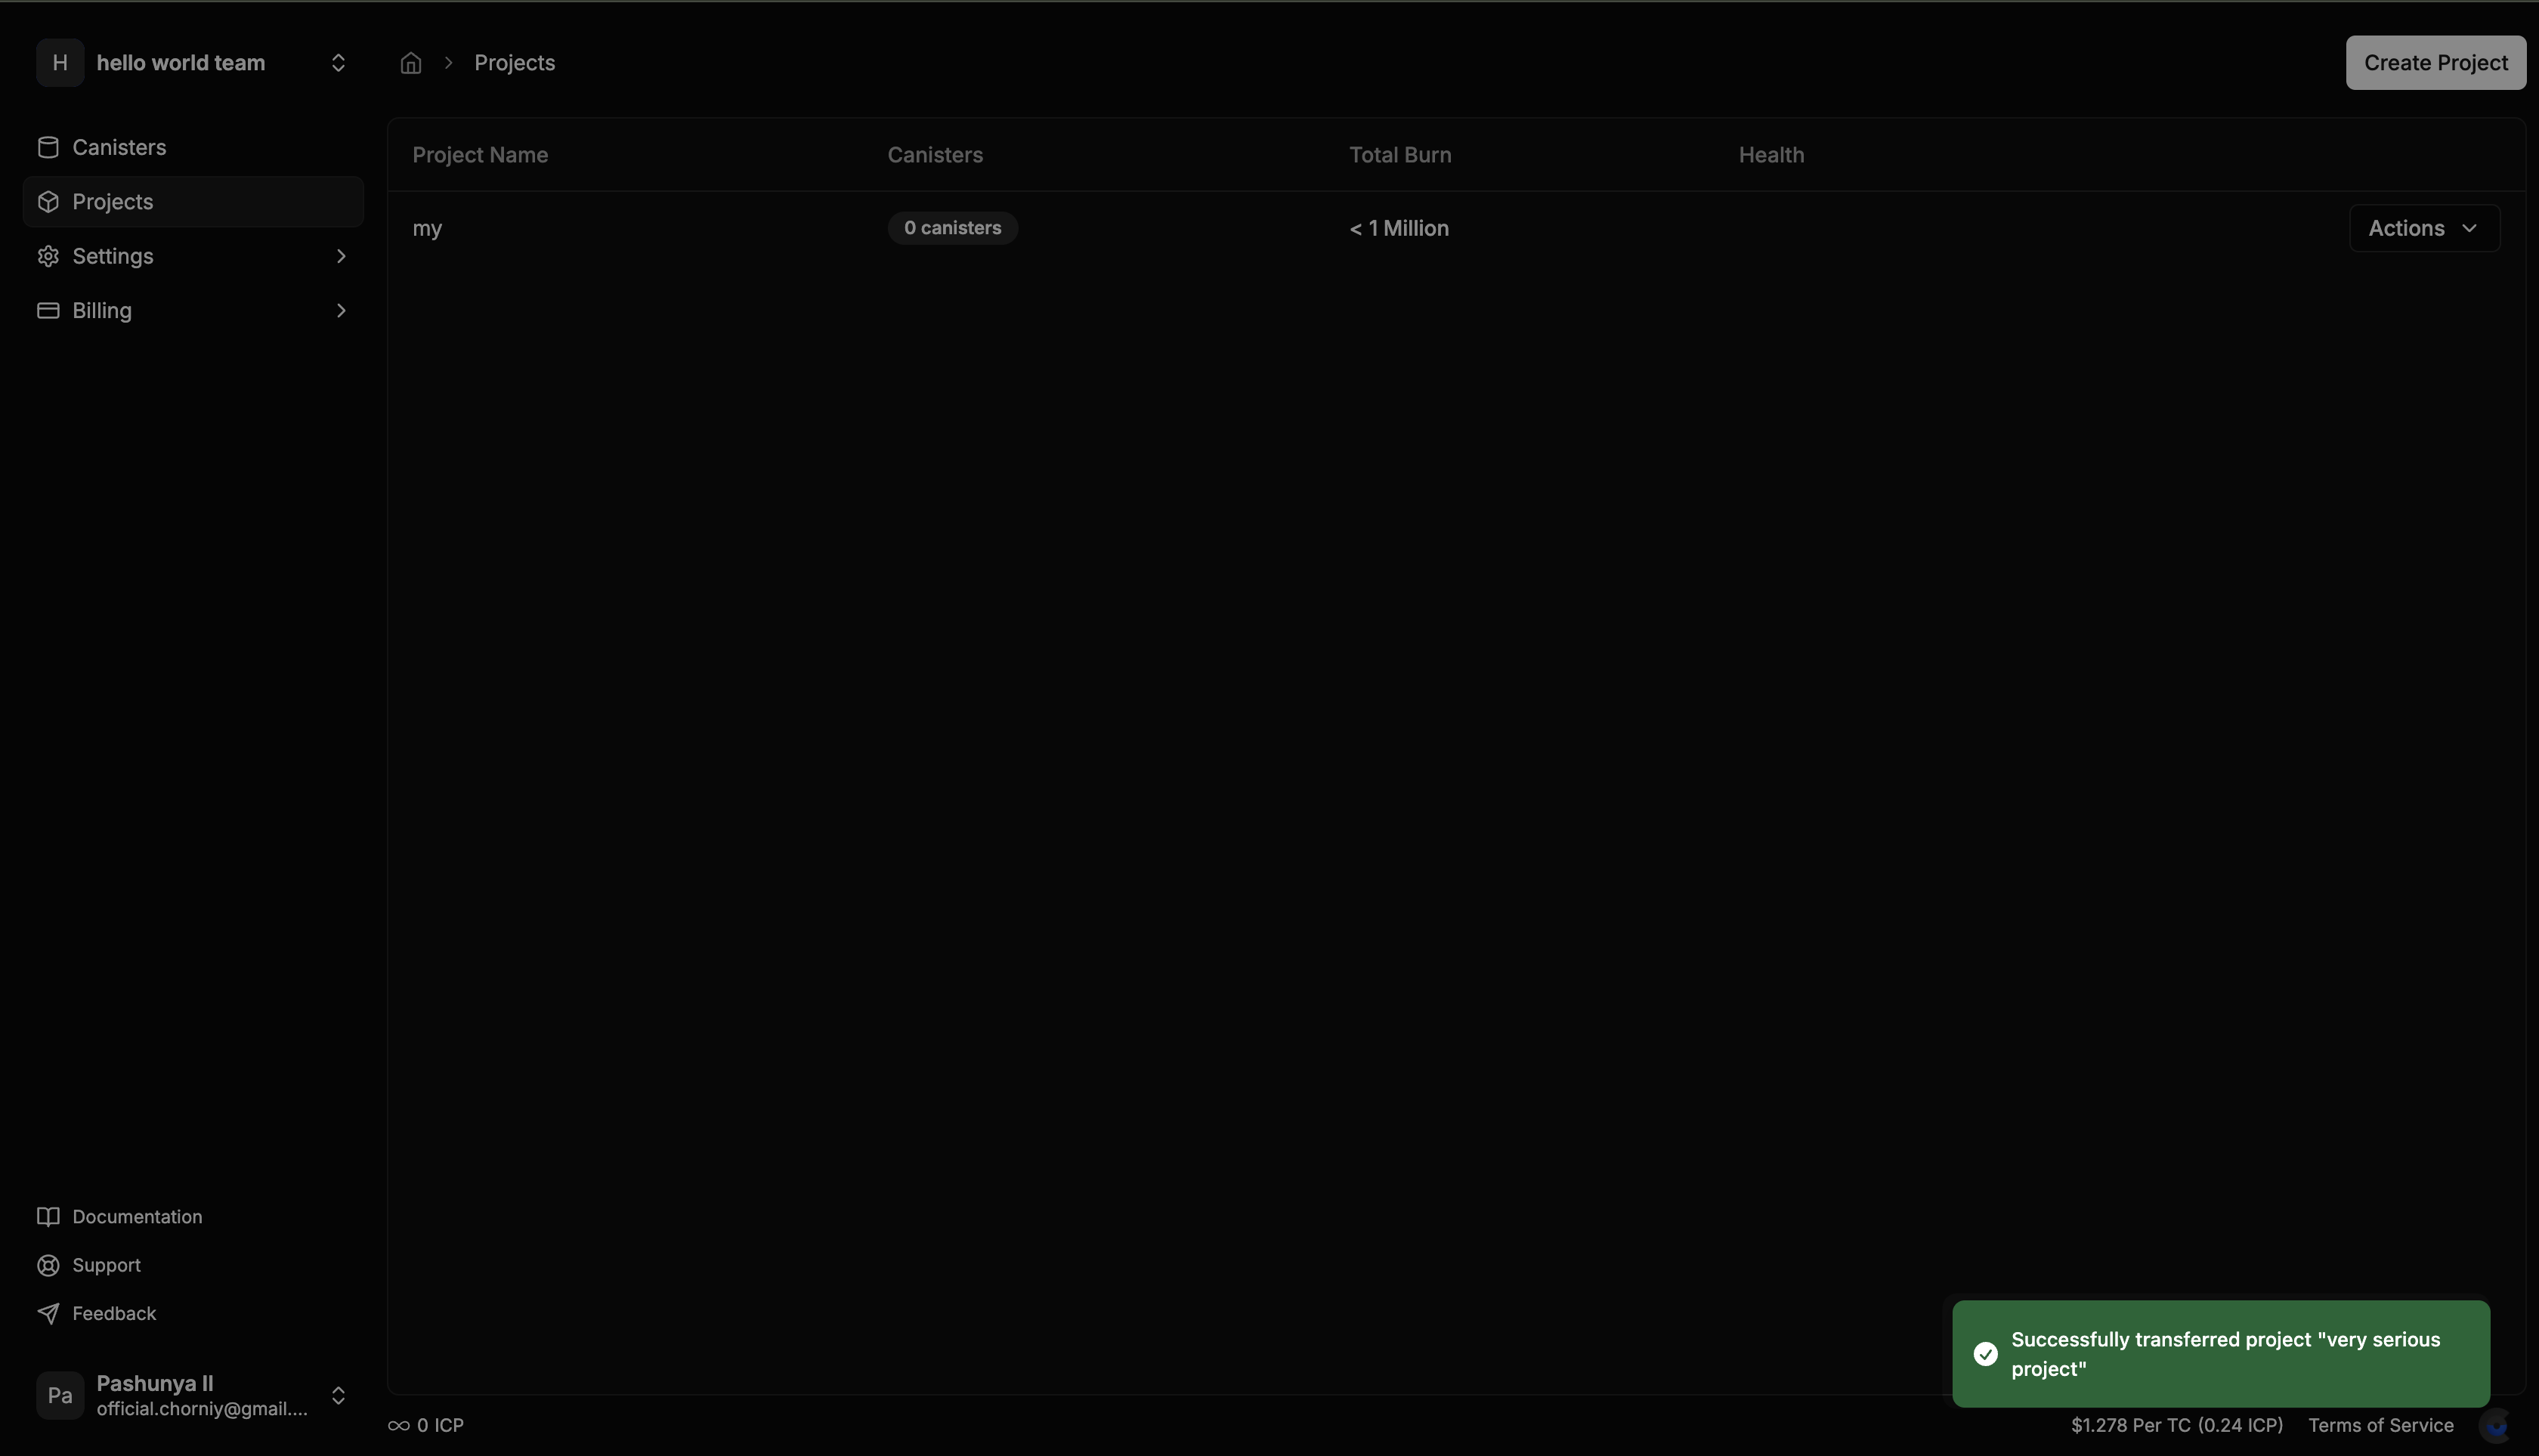Image resolution: width=2539 pixels, height=1456 pixels.
Task: Open Settings via the gear icon
Action: click(x=47, y=256)
